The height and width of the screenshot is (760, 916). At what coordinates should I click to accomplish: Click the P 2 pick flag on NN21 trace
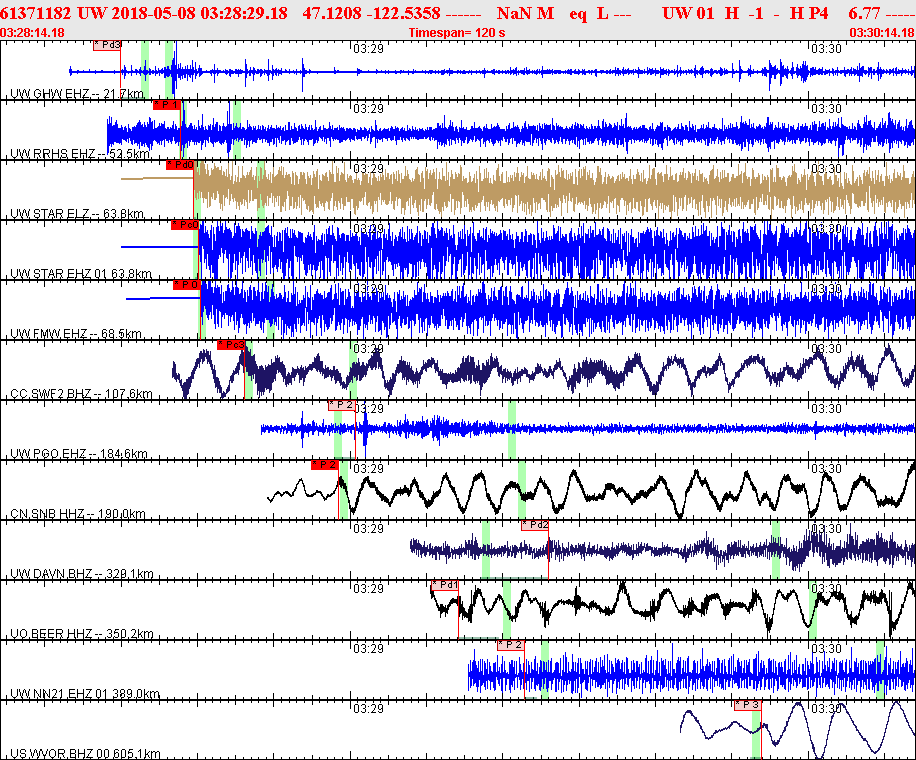[511, 645]
